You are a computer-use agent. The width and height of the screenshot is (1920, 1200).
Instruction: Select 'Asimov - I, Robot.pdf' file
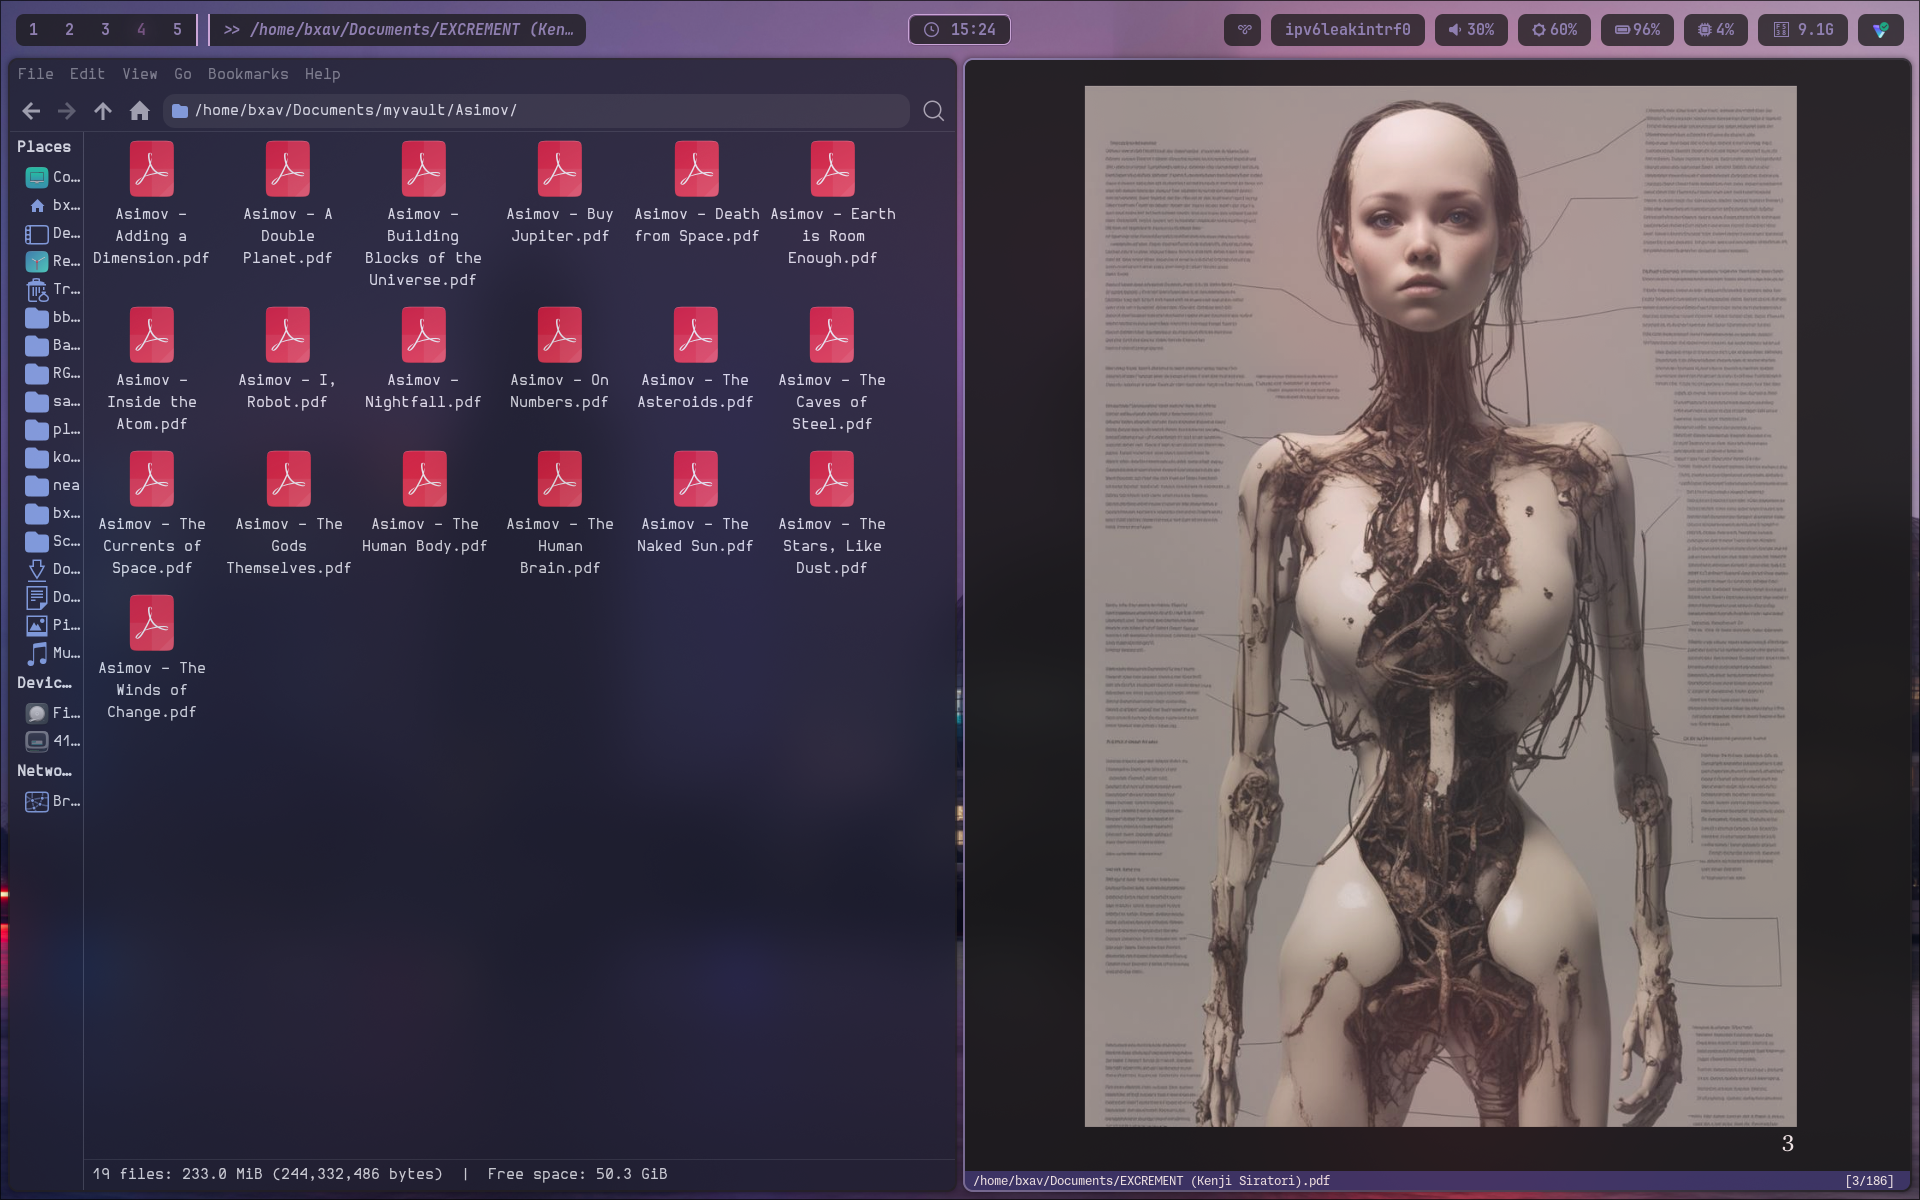coord(288,358)
